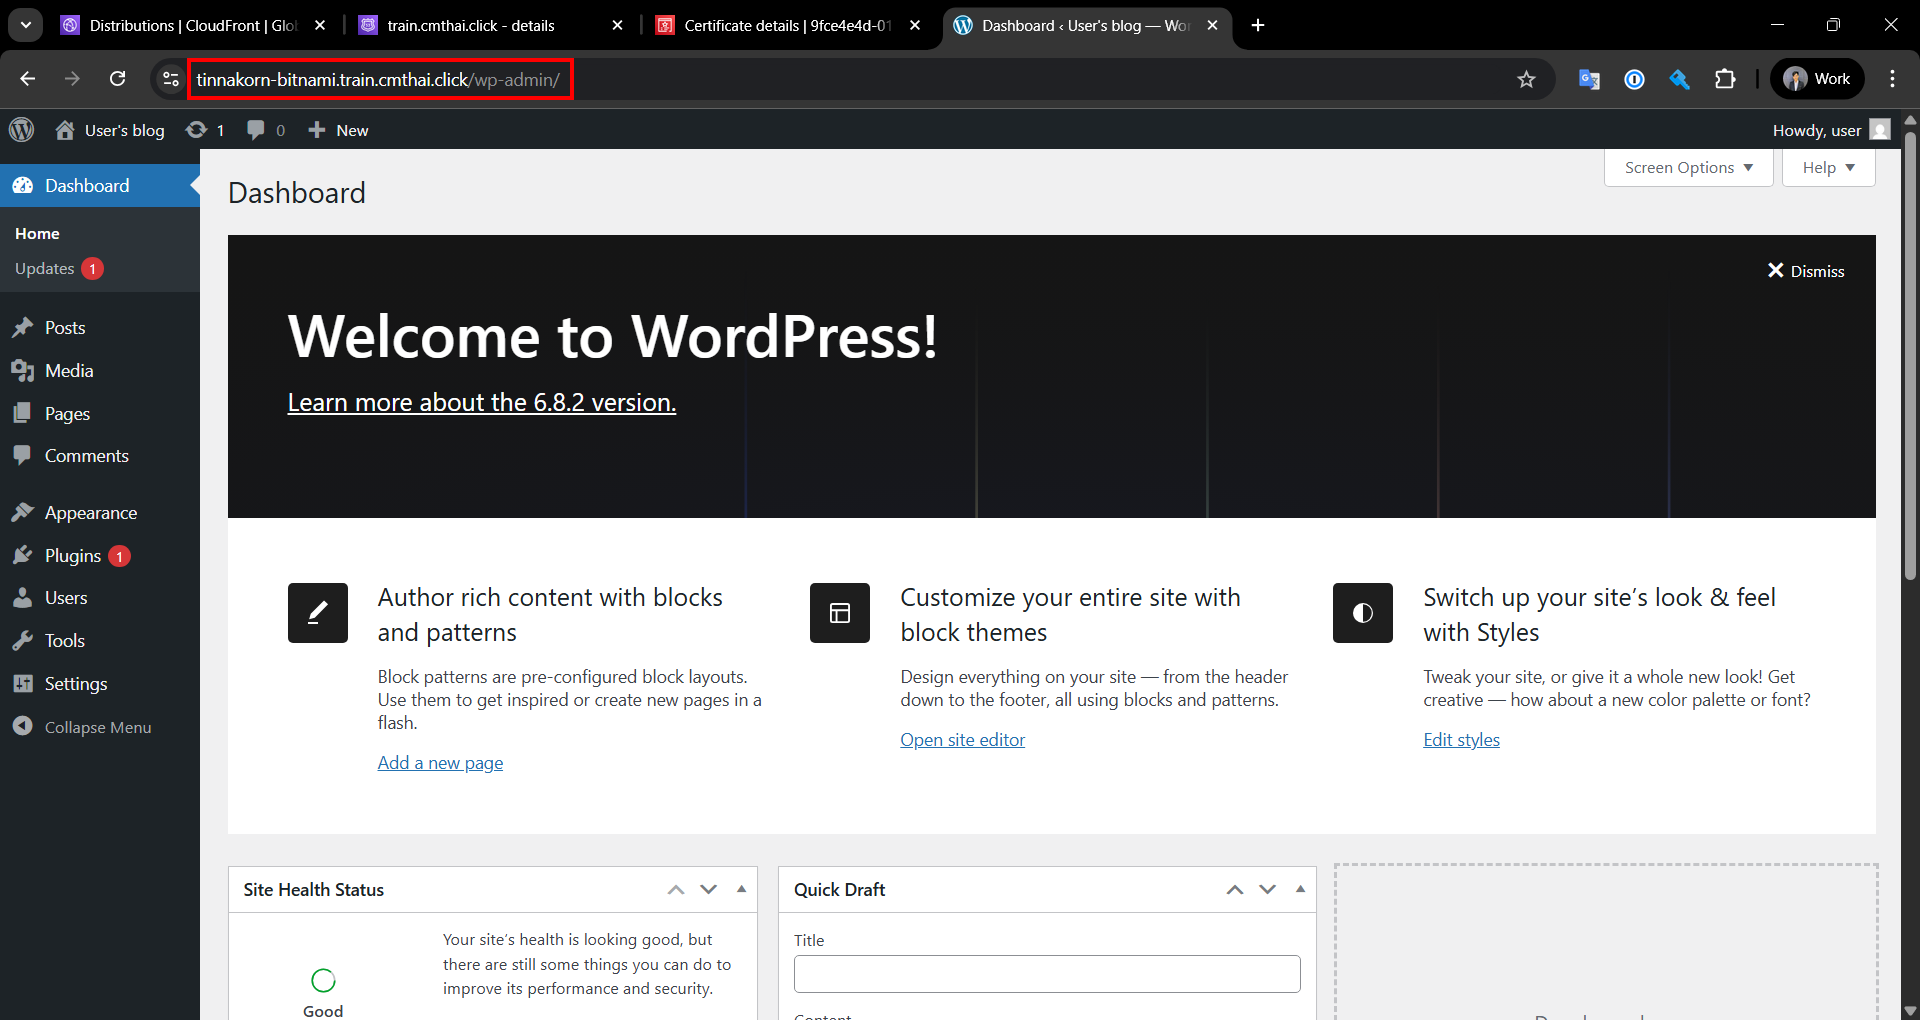Viewport: 1920px width, 1020px height.
Task: Open comments bubble in admin bar
Action: pos(266,130)
